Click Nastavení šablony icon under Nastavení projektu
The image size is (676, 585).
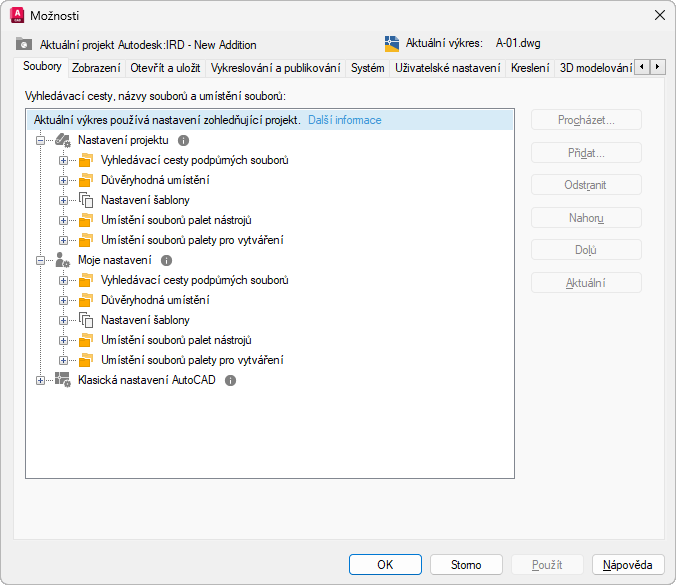coord(85,200)
